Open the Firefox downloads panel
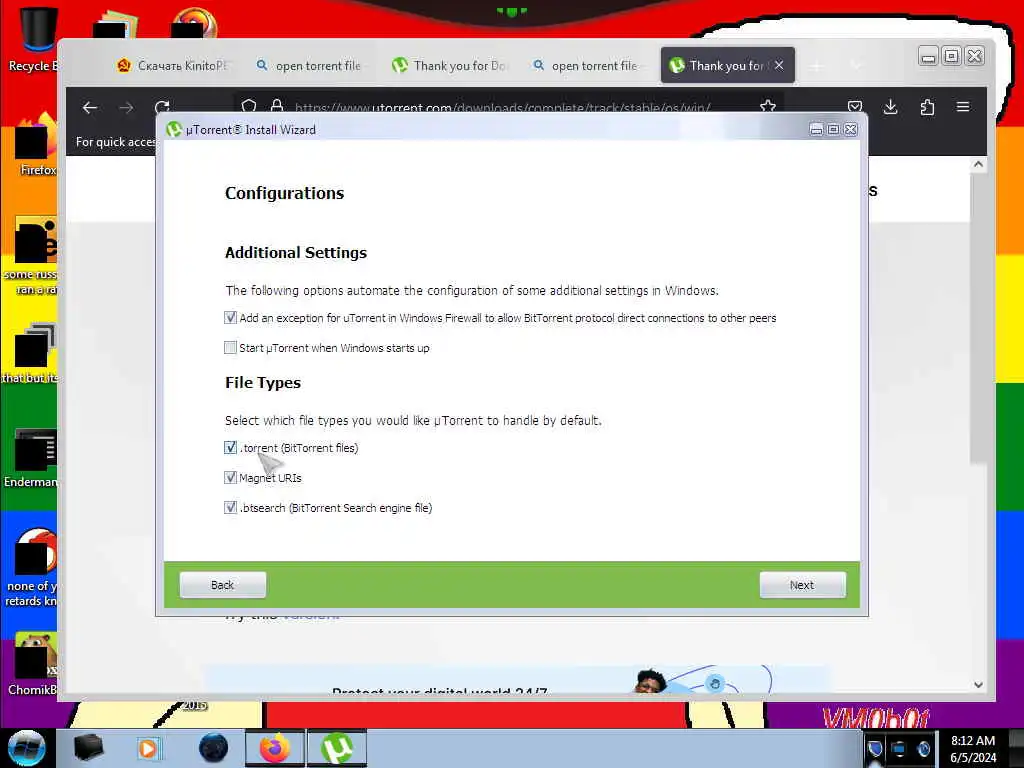The image size is (1024, 768). tap(891, 107)
